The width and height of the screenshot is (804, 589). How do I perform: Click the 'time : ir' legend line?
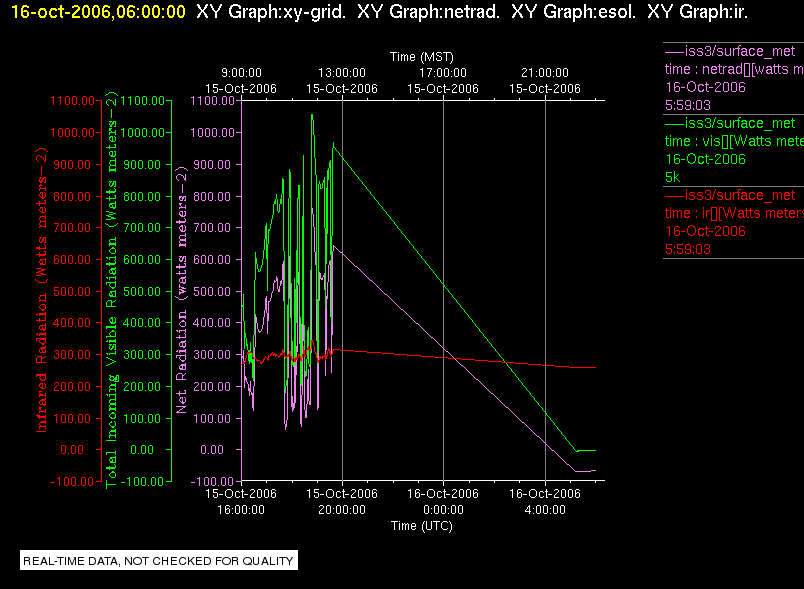point(734,213)
